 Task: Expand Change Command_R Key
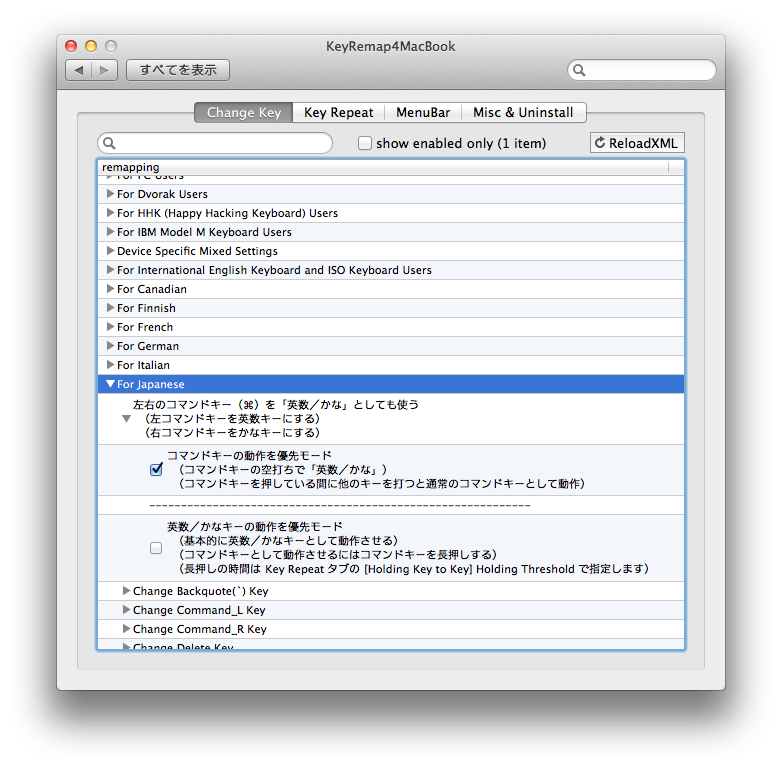pyautogui.click(x=127, y=628)
